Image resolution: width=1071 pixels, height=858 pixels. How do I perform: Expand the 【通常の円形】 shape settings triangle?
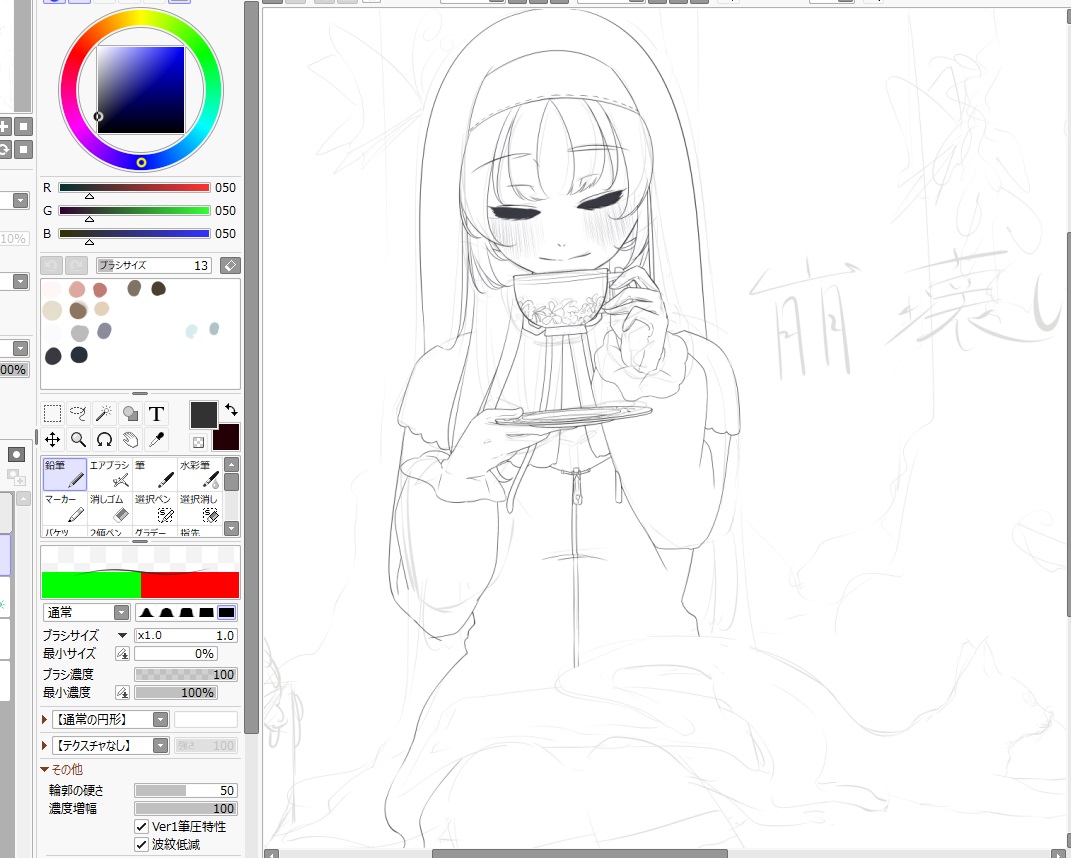pyautogui.click(x=45, y=719)
